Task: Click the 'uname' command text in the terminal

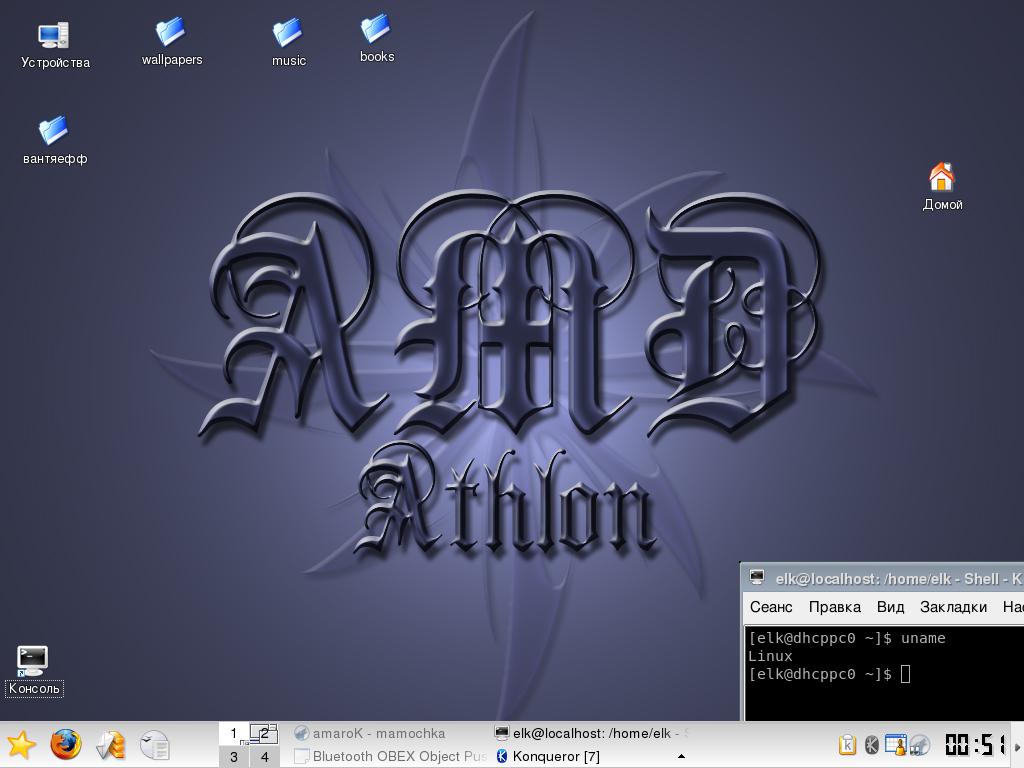Action: pos(923,638)
